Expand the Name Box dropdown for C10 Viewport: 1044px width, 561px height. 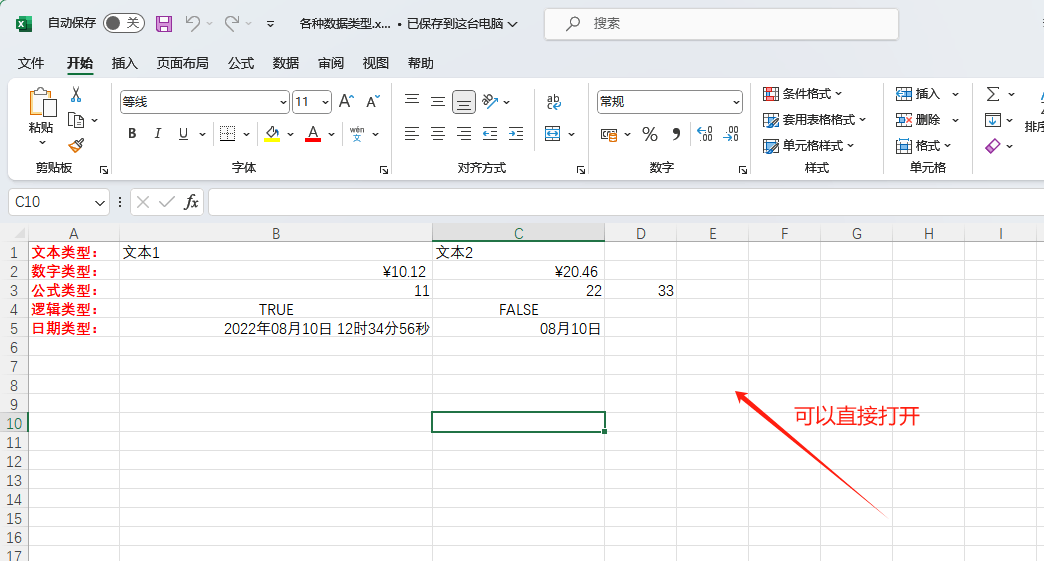pyautogui.click(x=99, y=202)
